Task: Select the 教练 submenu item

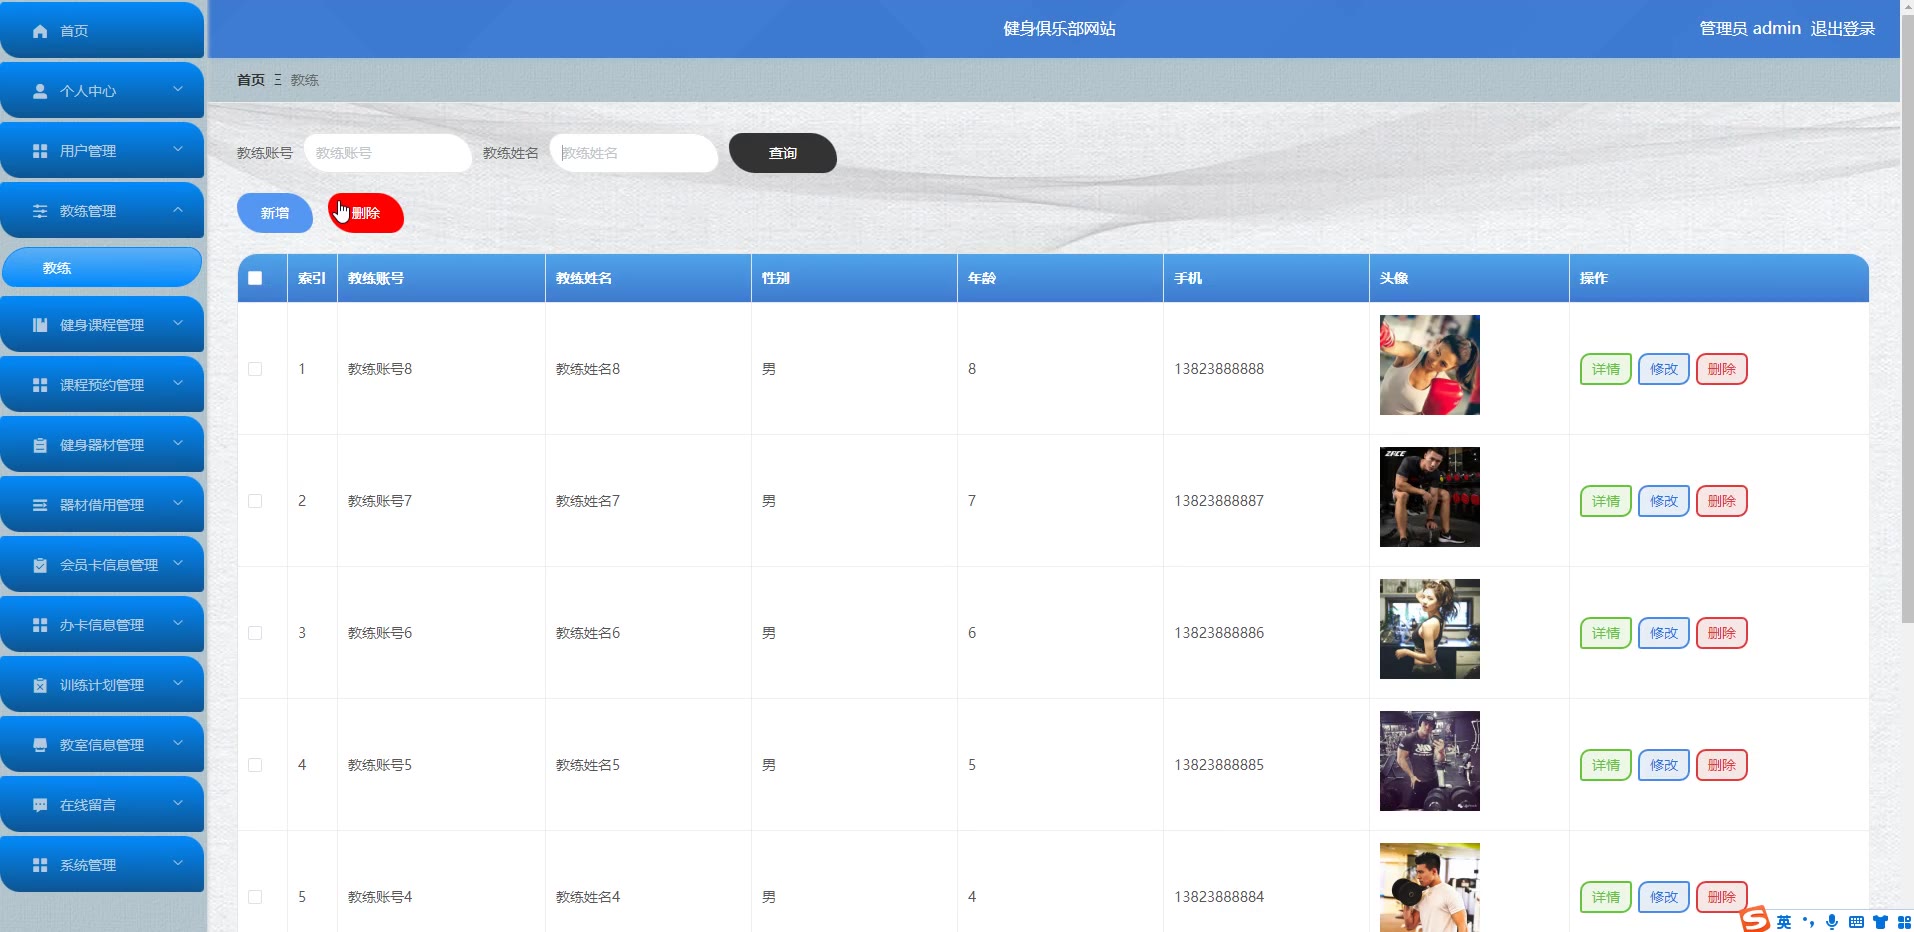Action: point(102,268)
